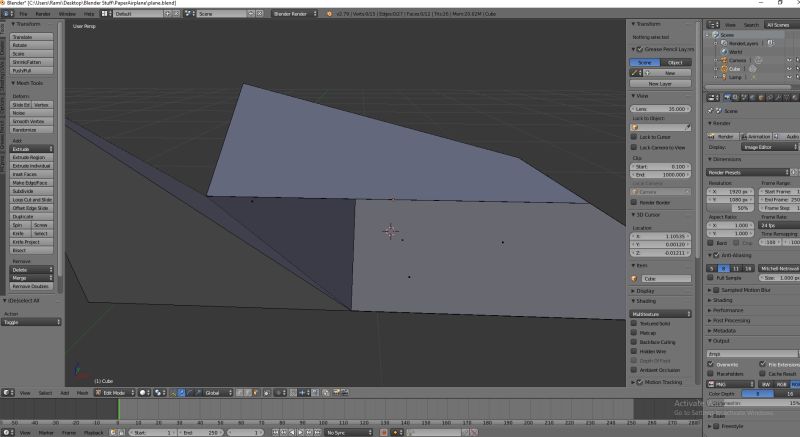800x437 pixels.
Task: Enable Hidden Wire checkbox
Action: pyautogui.click(x=634, y=351)
